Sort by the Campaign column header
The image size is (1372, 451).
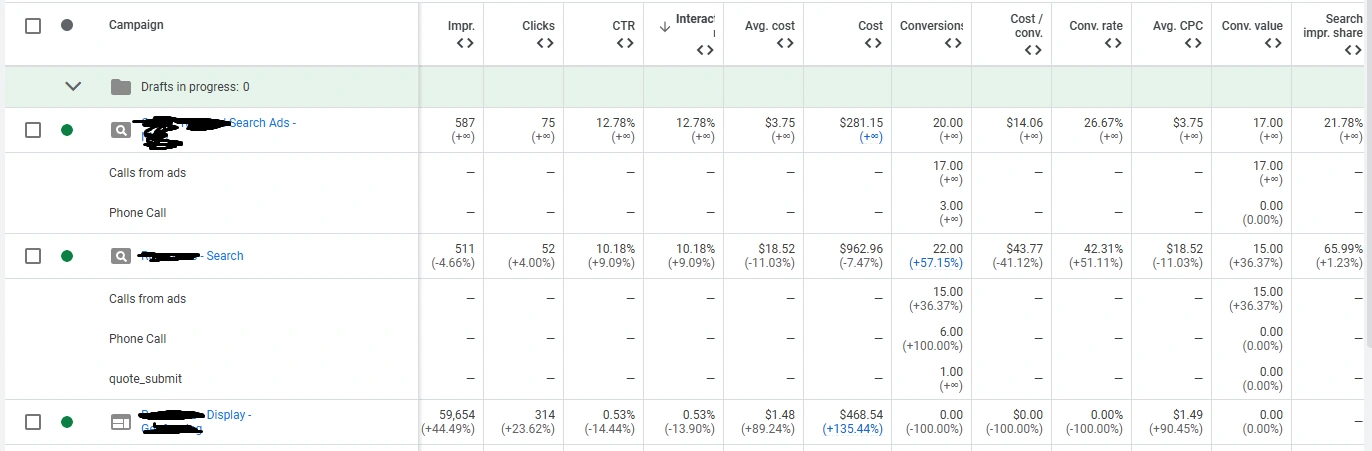(x=136, y=25)
